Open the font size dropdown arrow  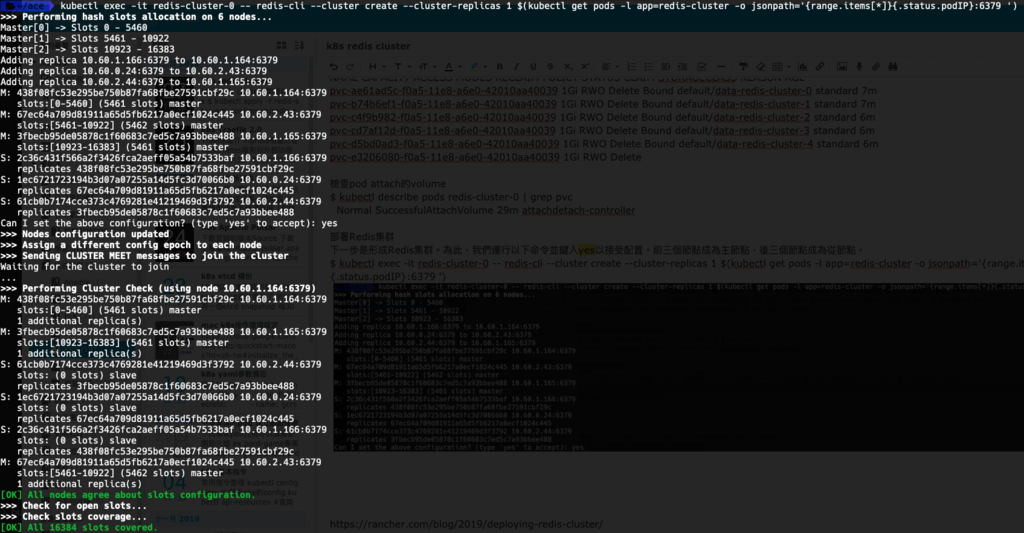click(435, 66)
